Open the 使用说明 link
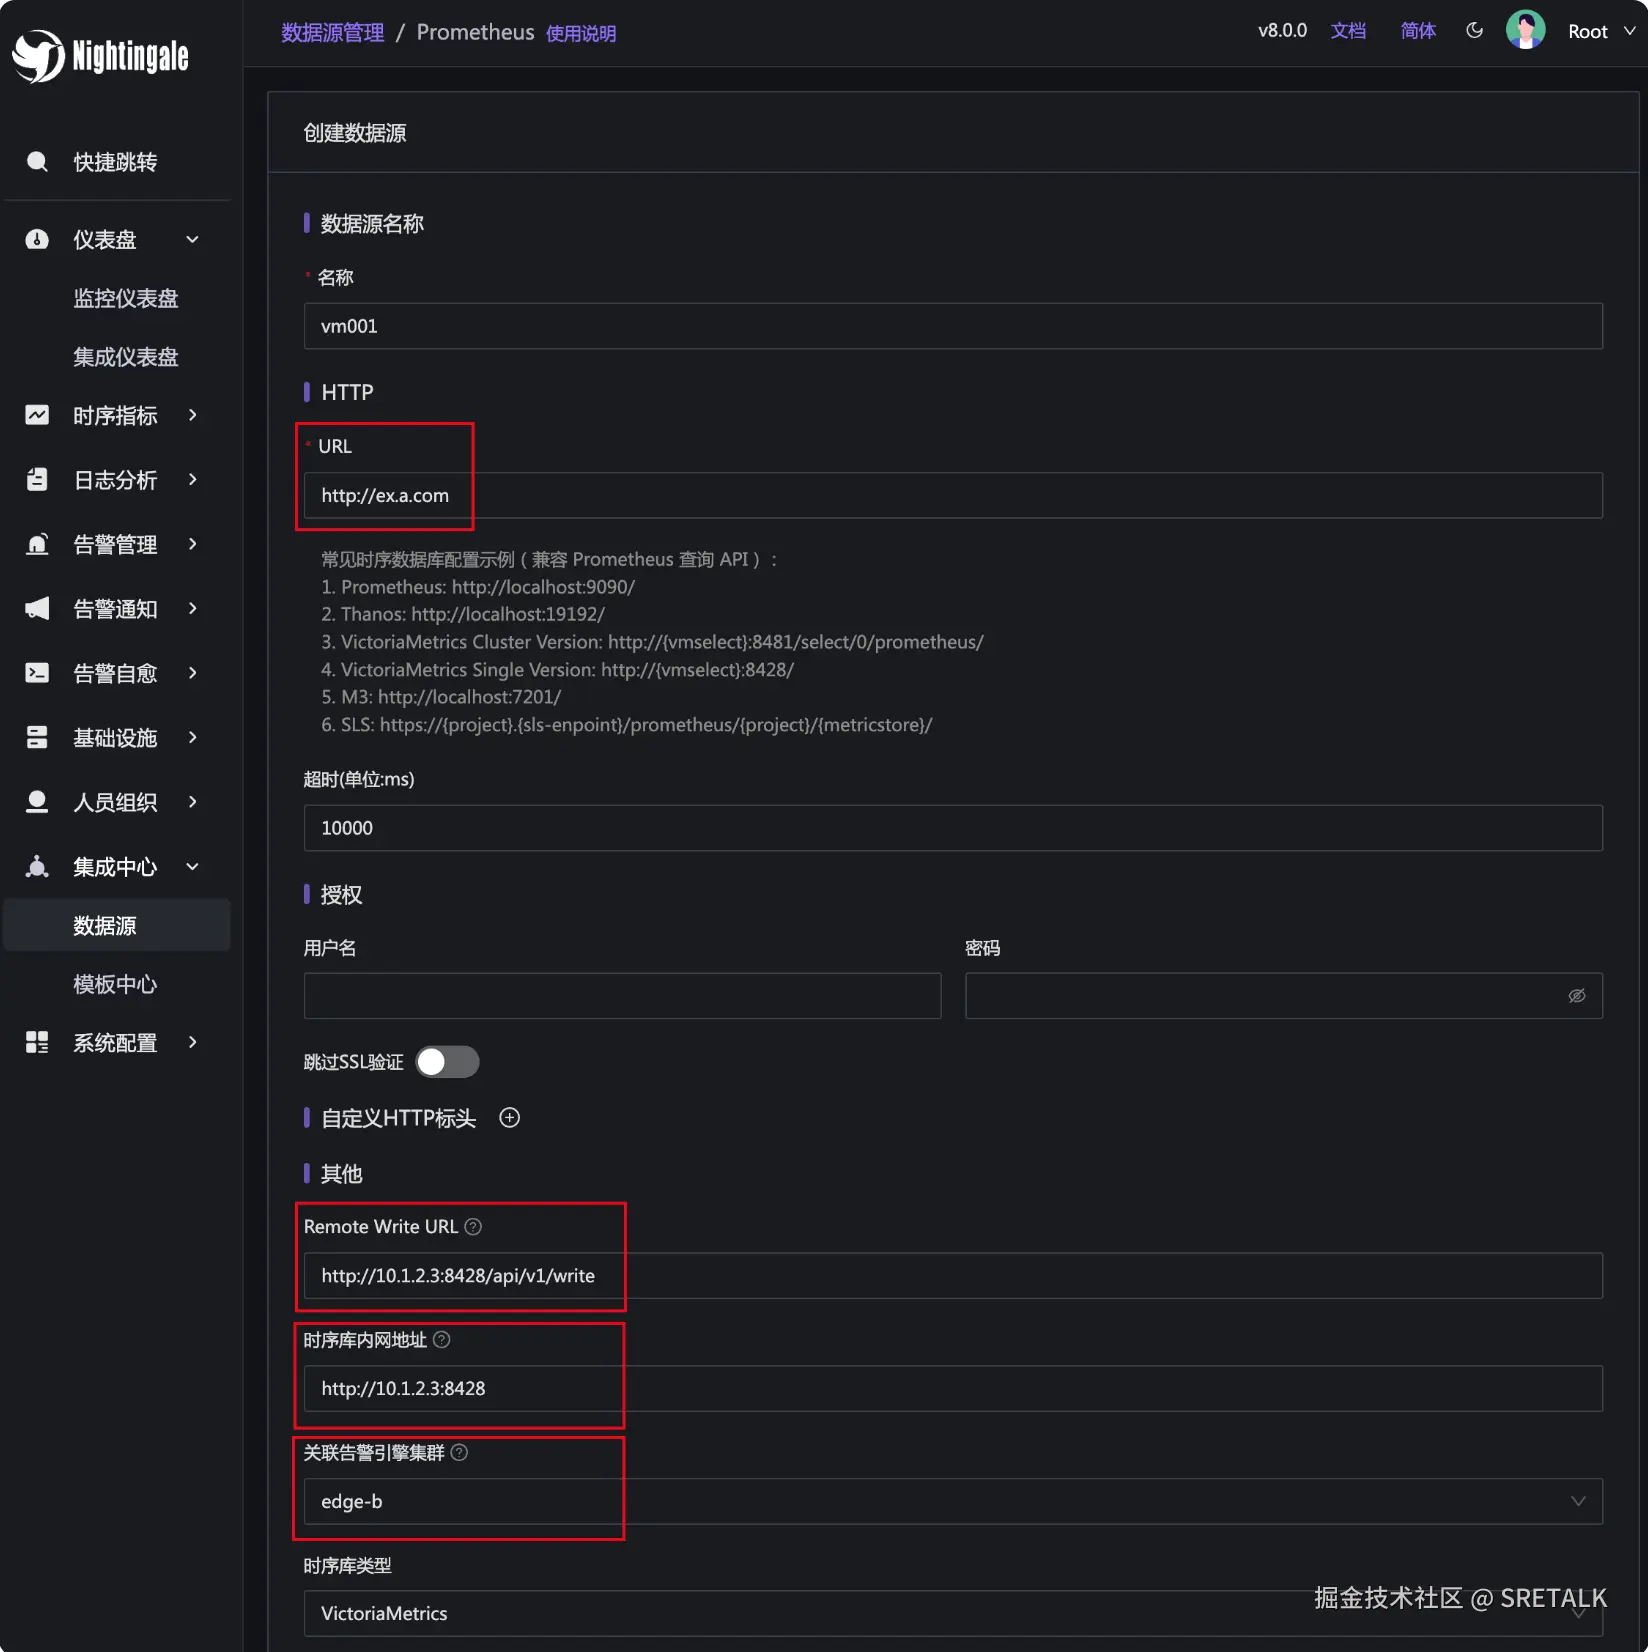Image resolution: width=1648 pixels, height=1652 pixels. (x=581, y=34)
